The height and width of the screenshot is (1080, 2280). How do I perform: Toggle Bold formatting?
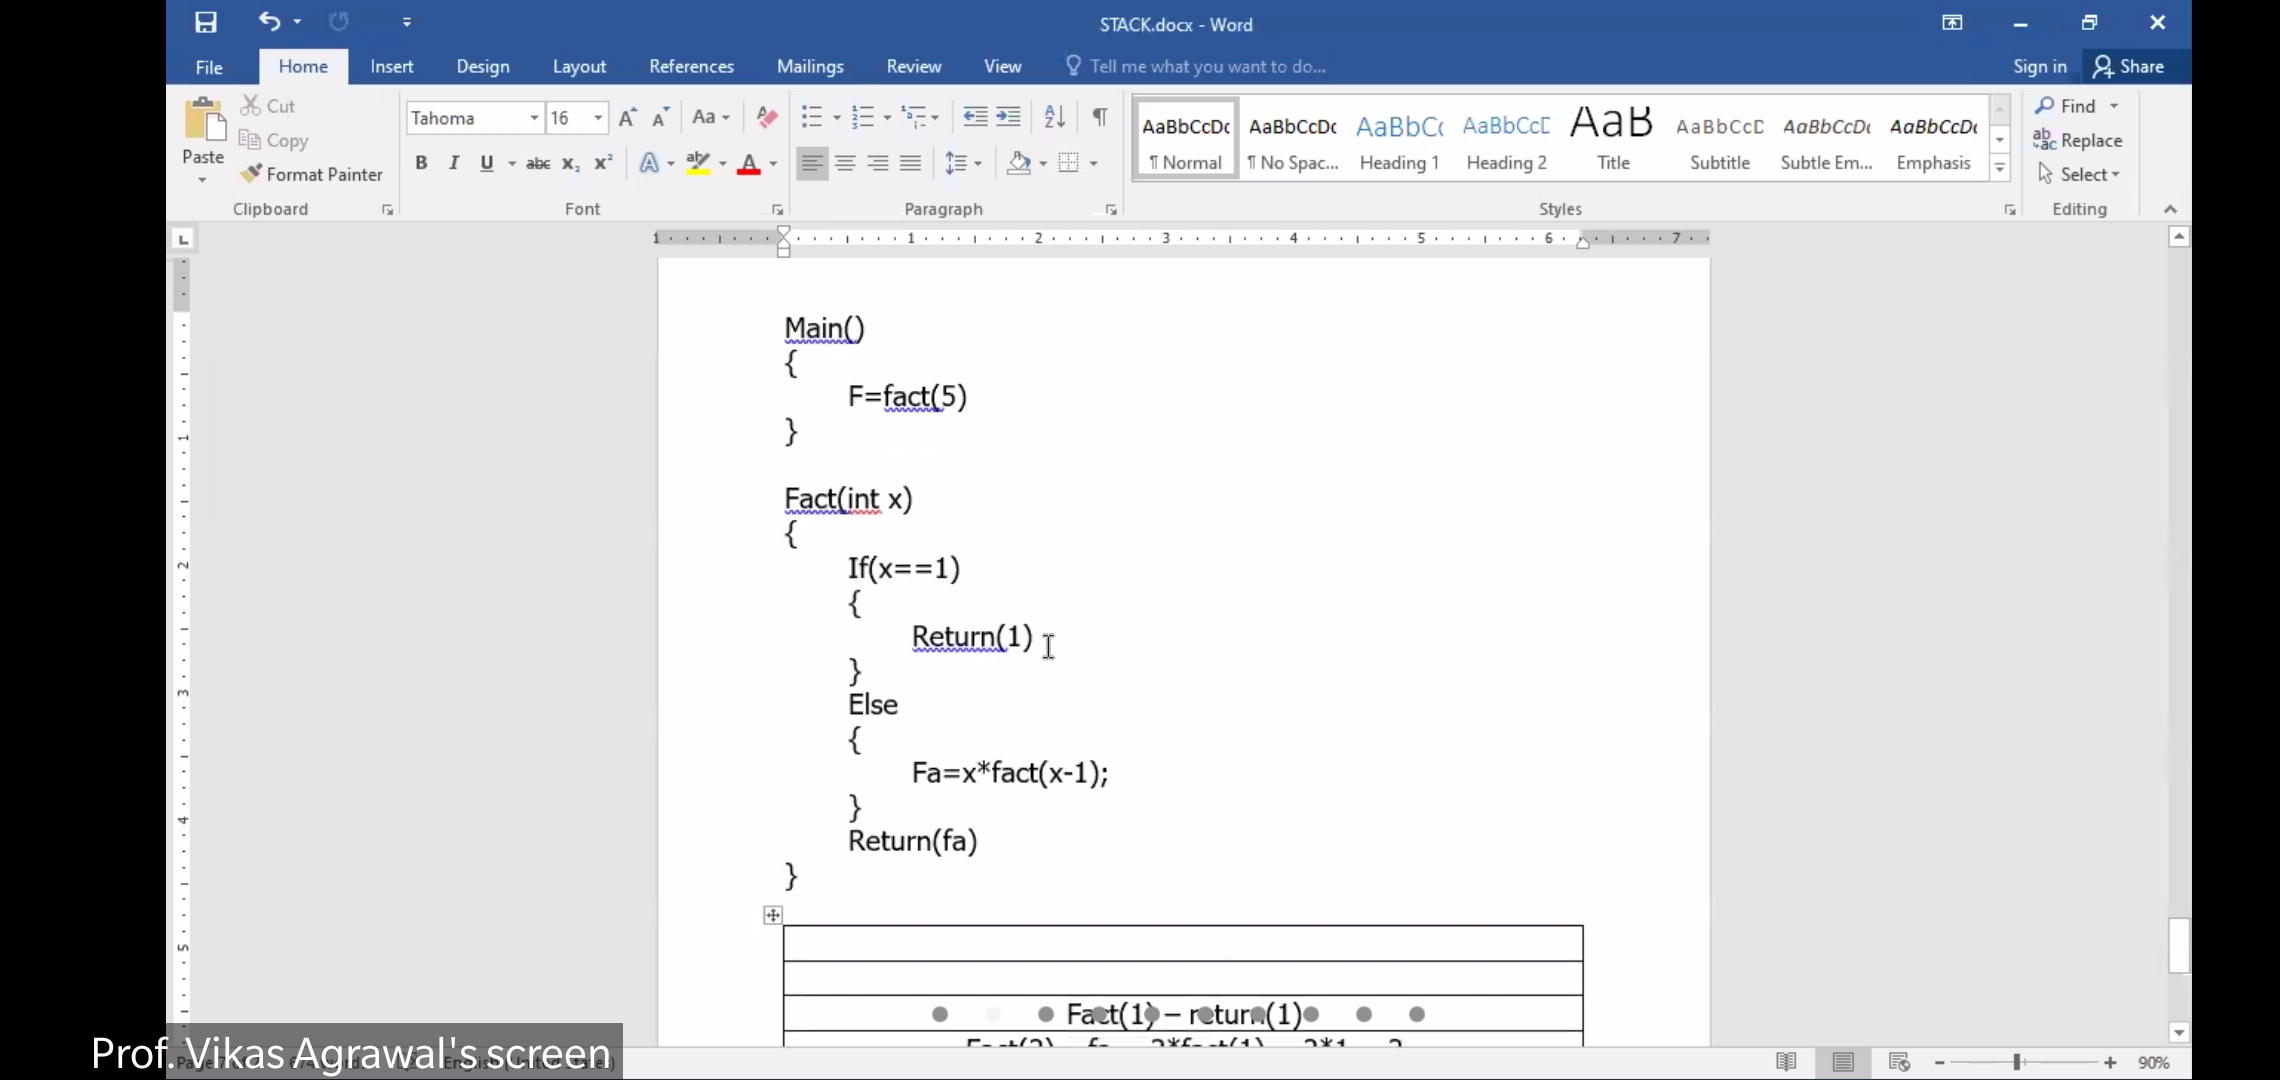421,163
